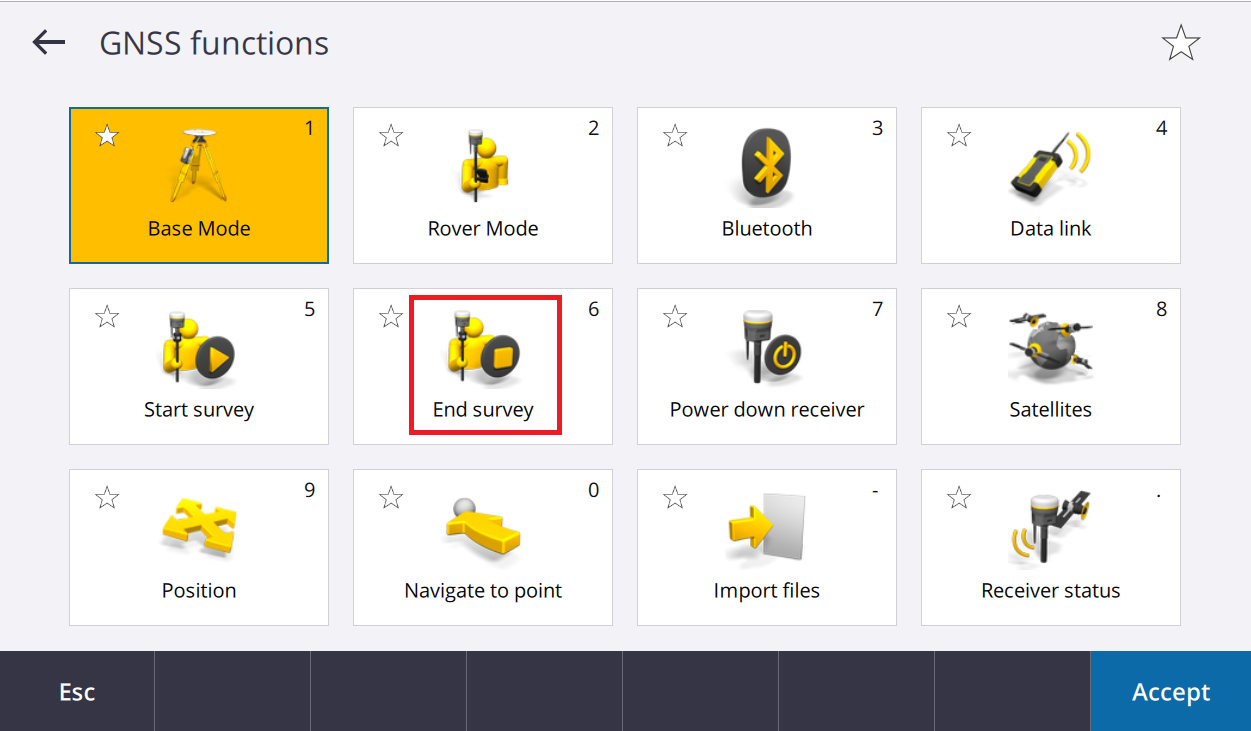This screenshot has height=731, width=1251.
Task: Click the End survey stop icon
Action: tap(483, 347)
